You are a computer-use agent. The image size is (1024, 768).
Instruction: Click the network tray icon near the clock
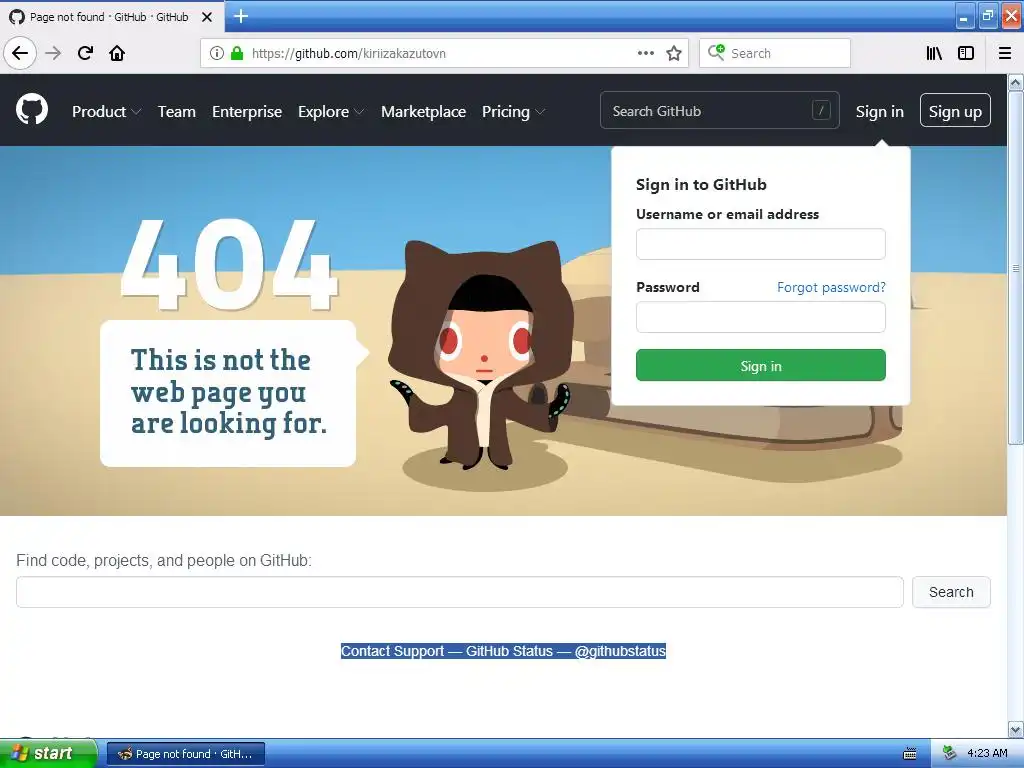(949, 753)
